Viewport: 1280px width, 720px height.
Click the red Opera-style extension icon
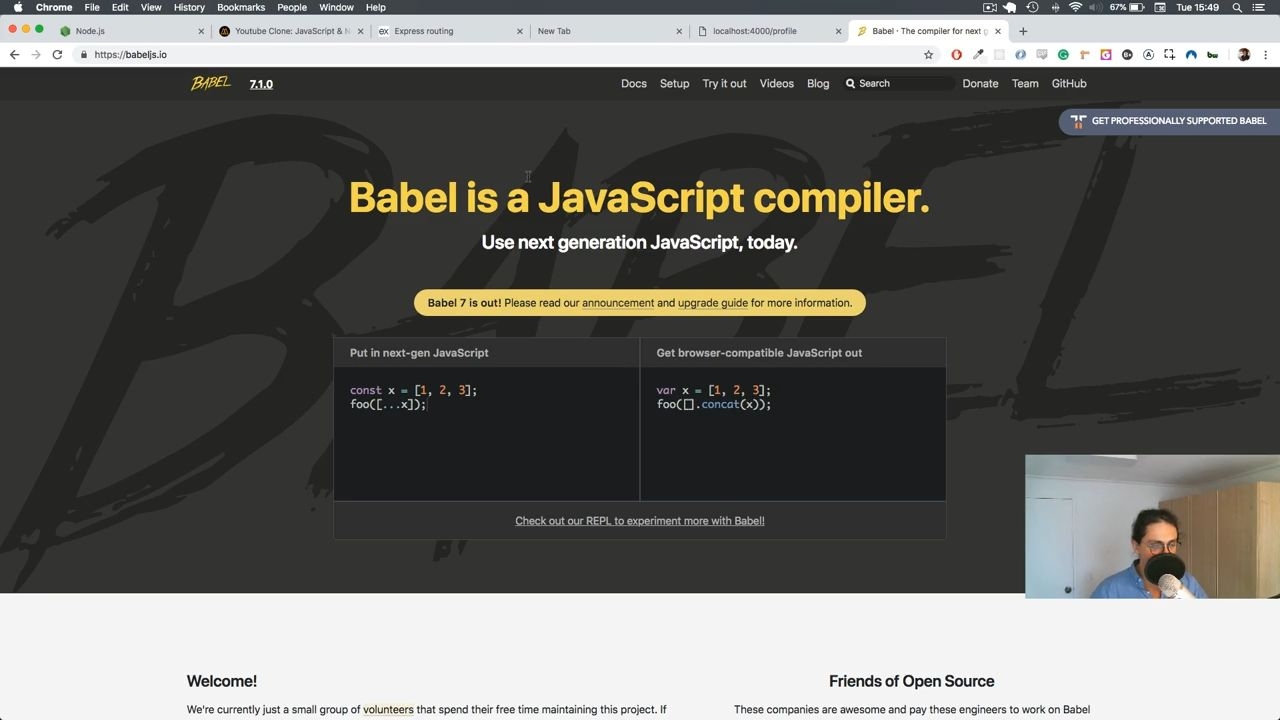click(956, 55)
